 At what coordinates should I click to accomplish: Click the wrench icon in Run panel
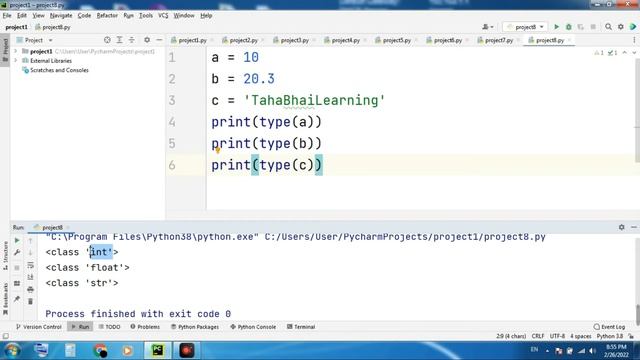click(x=17, y=253)
